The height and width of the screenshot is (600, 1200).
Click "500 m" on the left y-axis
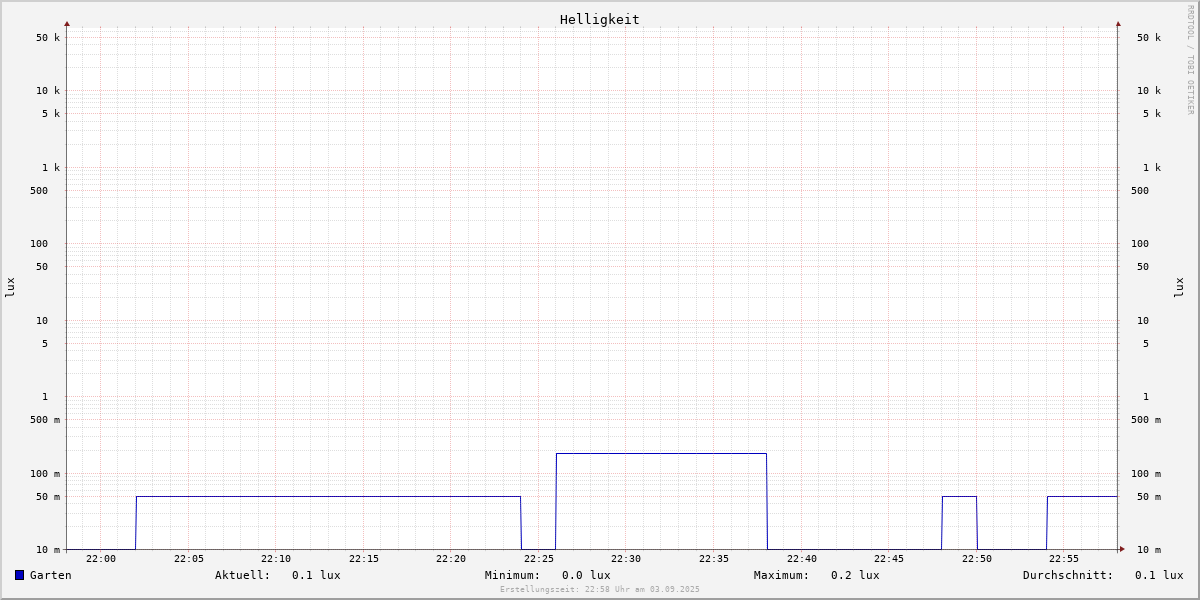point(45,420)
